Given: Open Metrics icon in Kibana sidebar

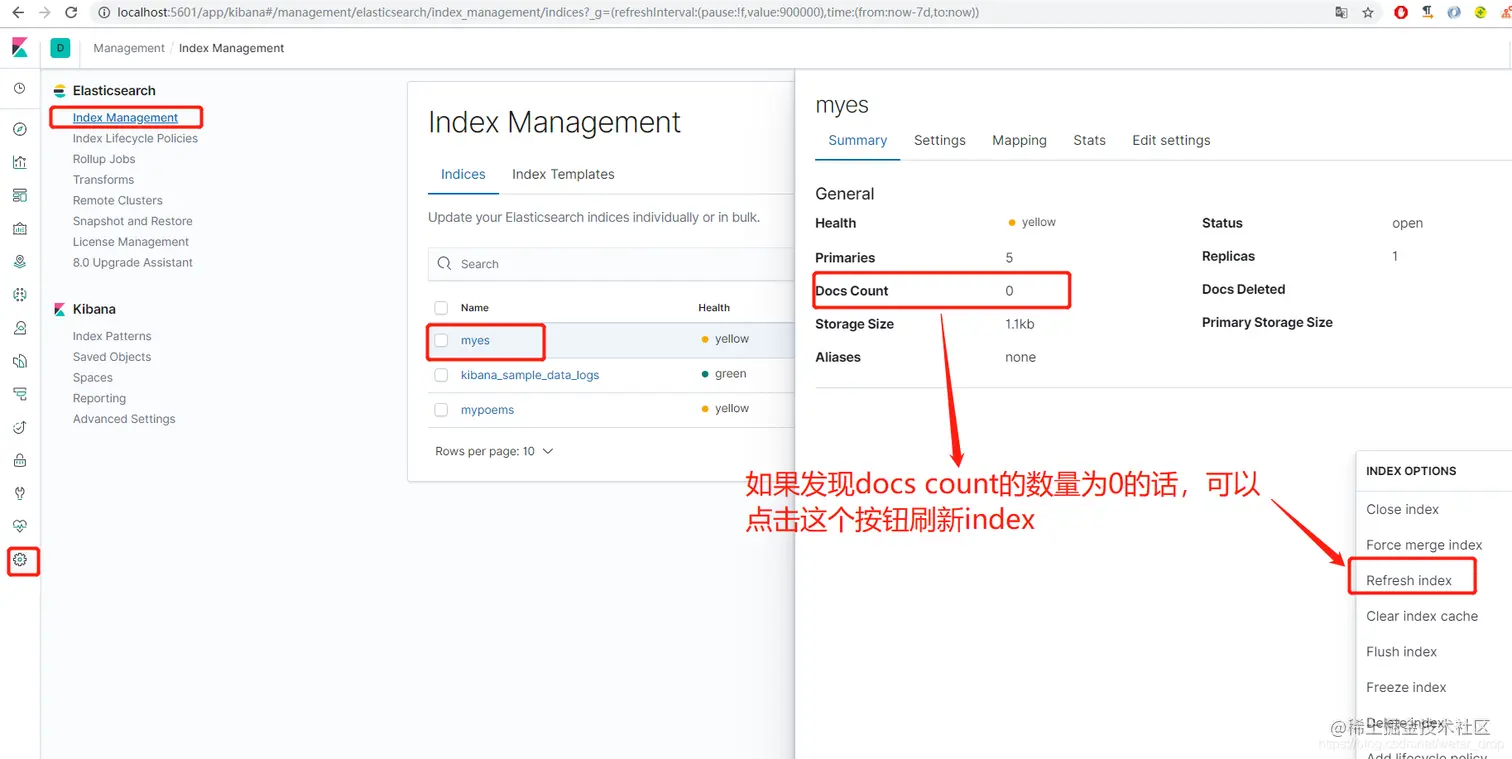Looking at the screenshot, I should pos(19,328).
